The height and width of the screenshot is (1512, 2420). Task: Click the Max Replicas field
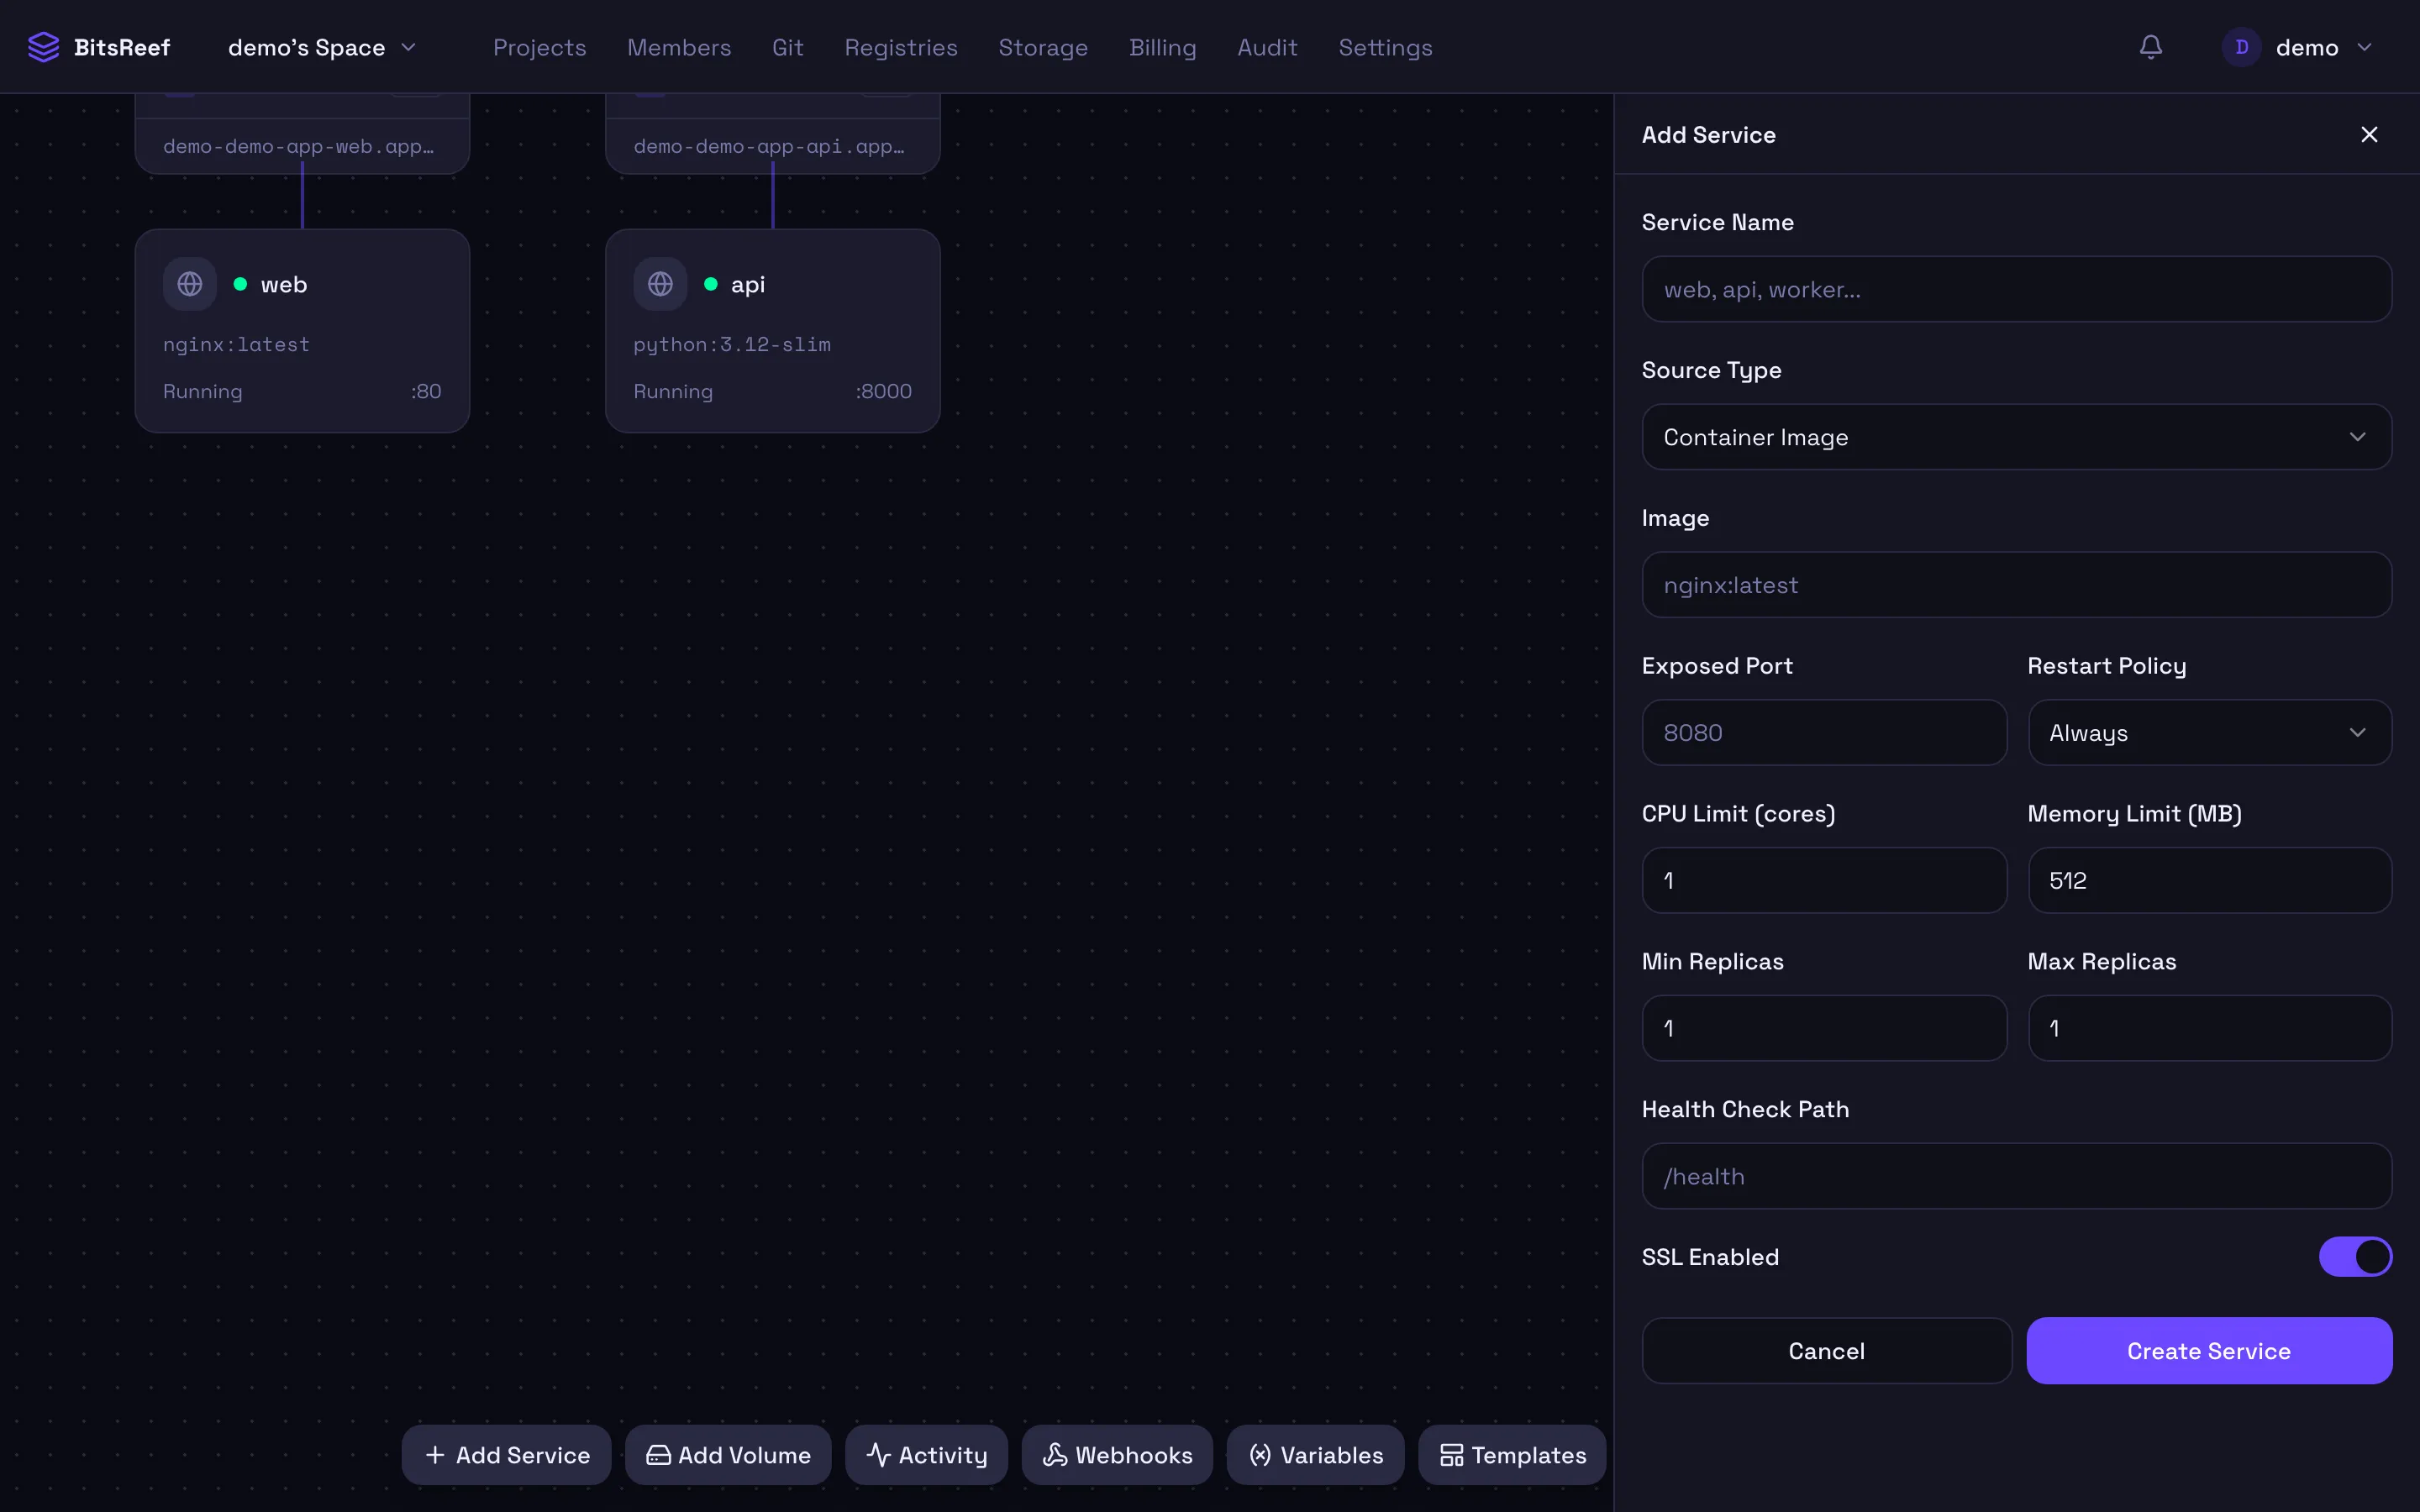pyautogui.click(x=2209, y=1028)
